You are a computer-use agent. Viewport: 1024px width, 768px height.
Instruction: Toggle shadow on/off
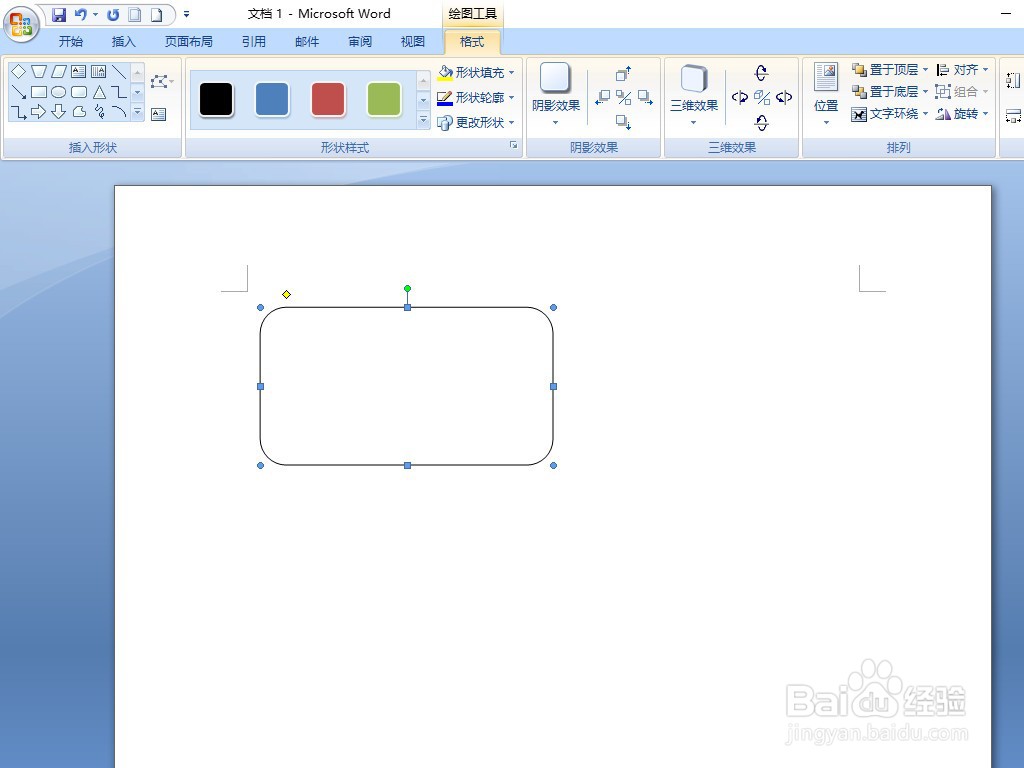(624, 97)
